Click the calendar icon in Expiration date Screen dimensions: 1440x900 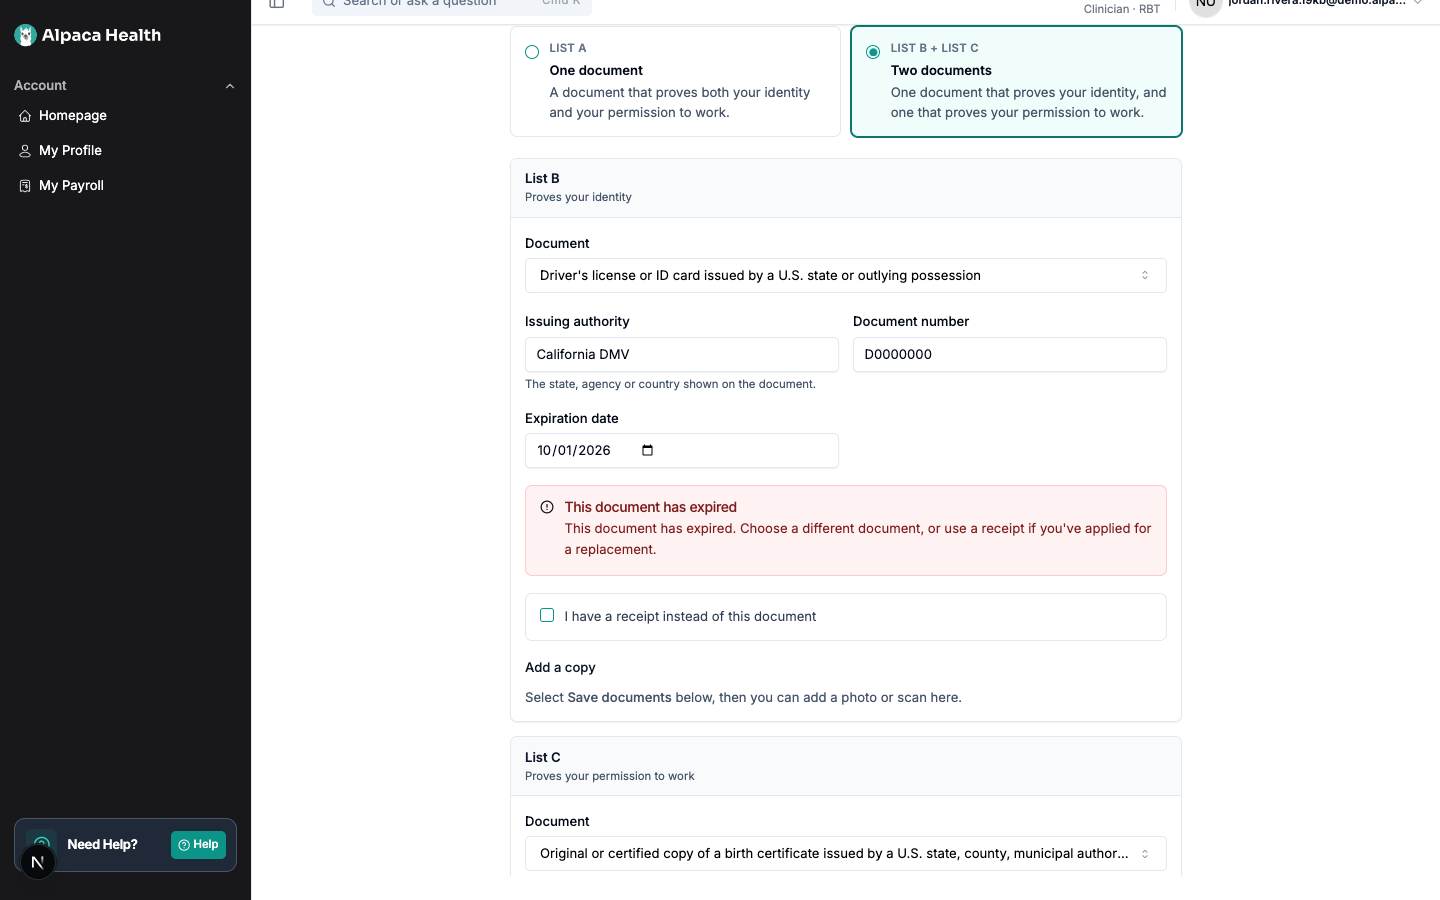(647, 450)
